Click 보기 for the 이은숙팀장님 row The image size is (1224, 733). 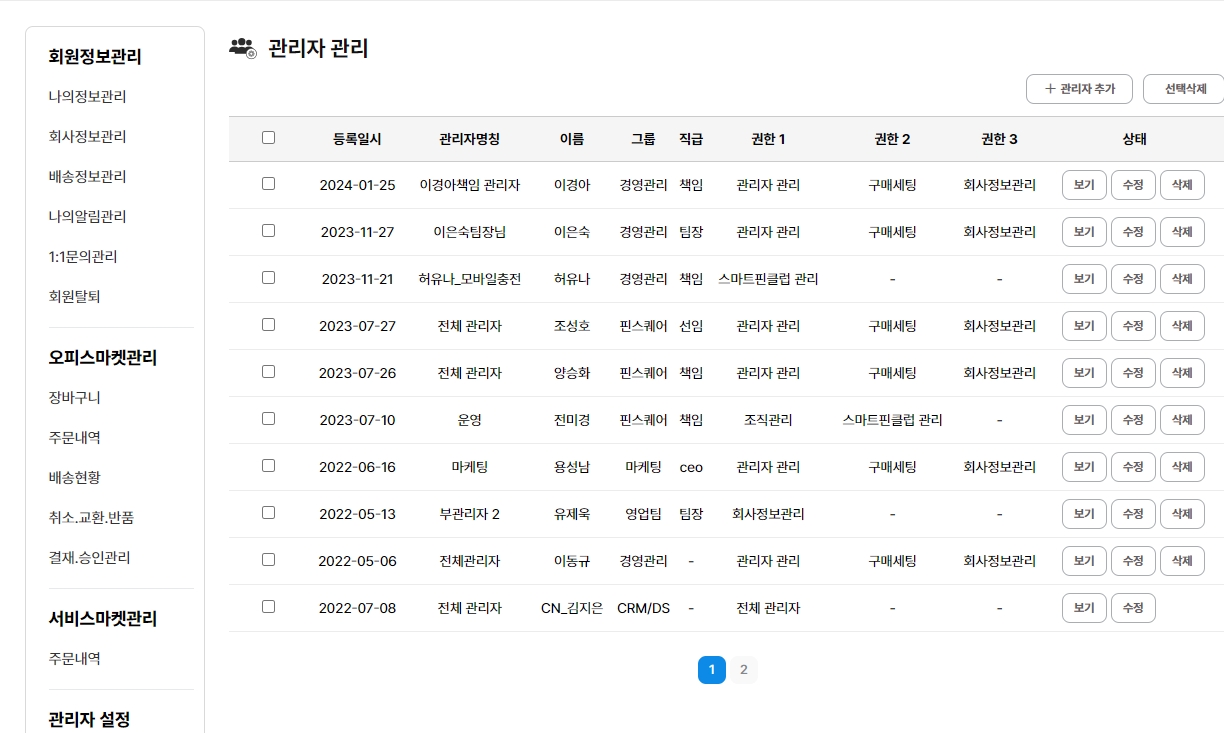[1084, 232]
